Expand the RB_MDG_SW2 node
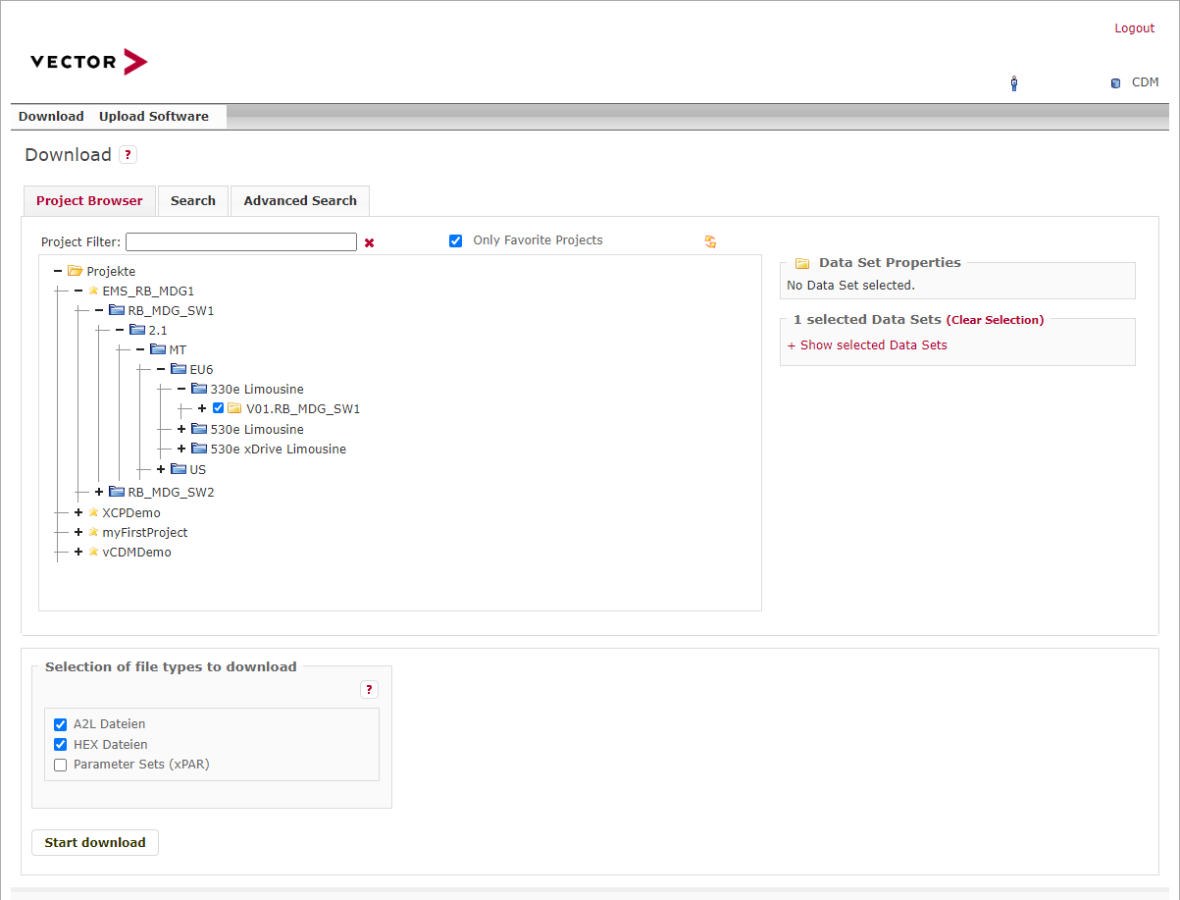 (99, 491)
